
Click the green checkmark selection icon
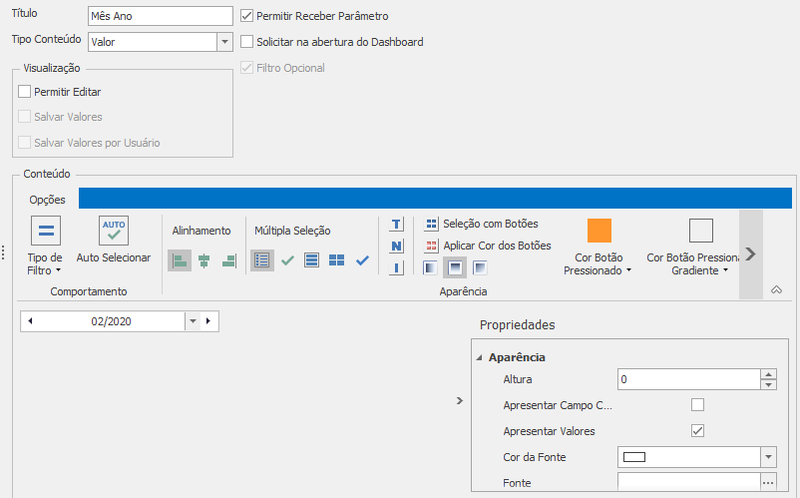click(x=287, y=260)
